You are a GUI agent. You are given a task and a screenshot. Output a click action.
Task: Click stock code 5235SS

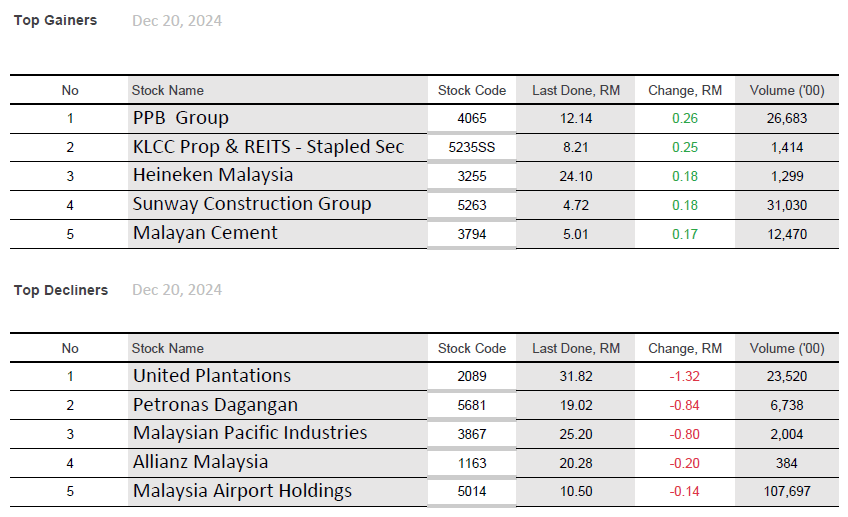(472, 147)
